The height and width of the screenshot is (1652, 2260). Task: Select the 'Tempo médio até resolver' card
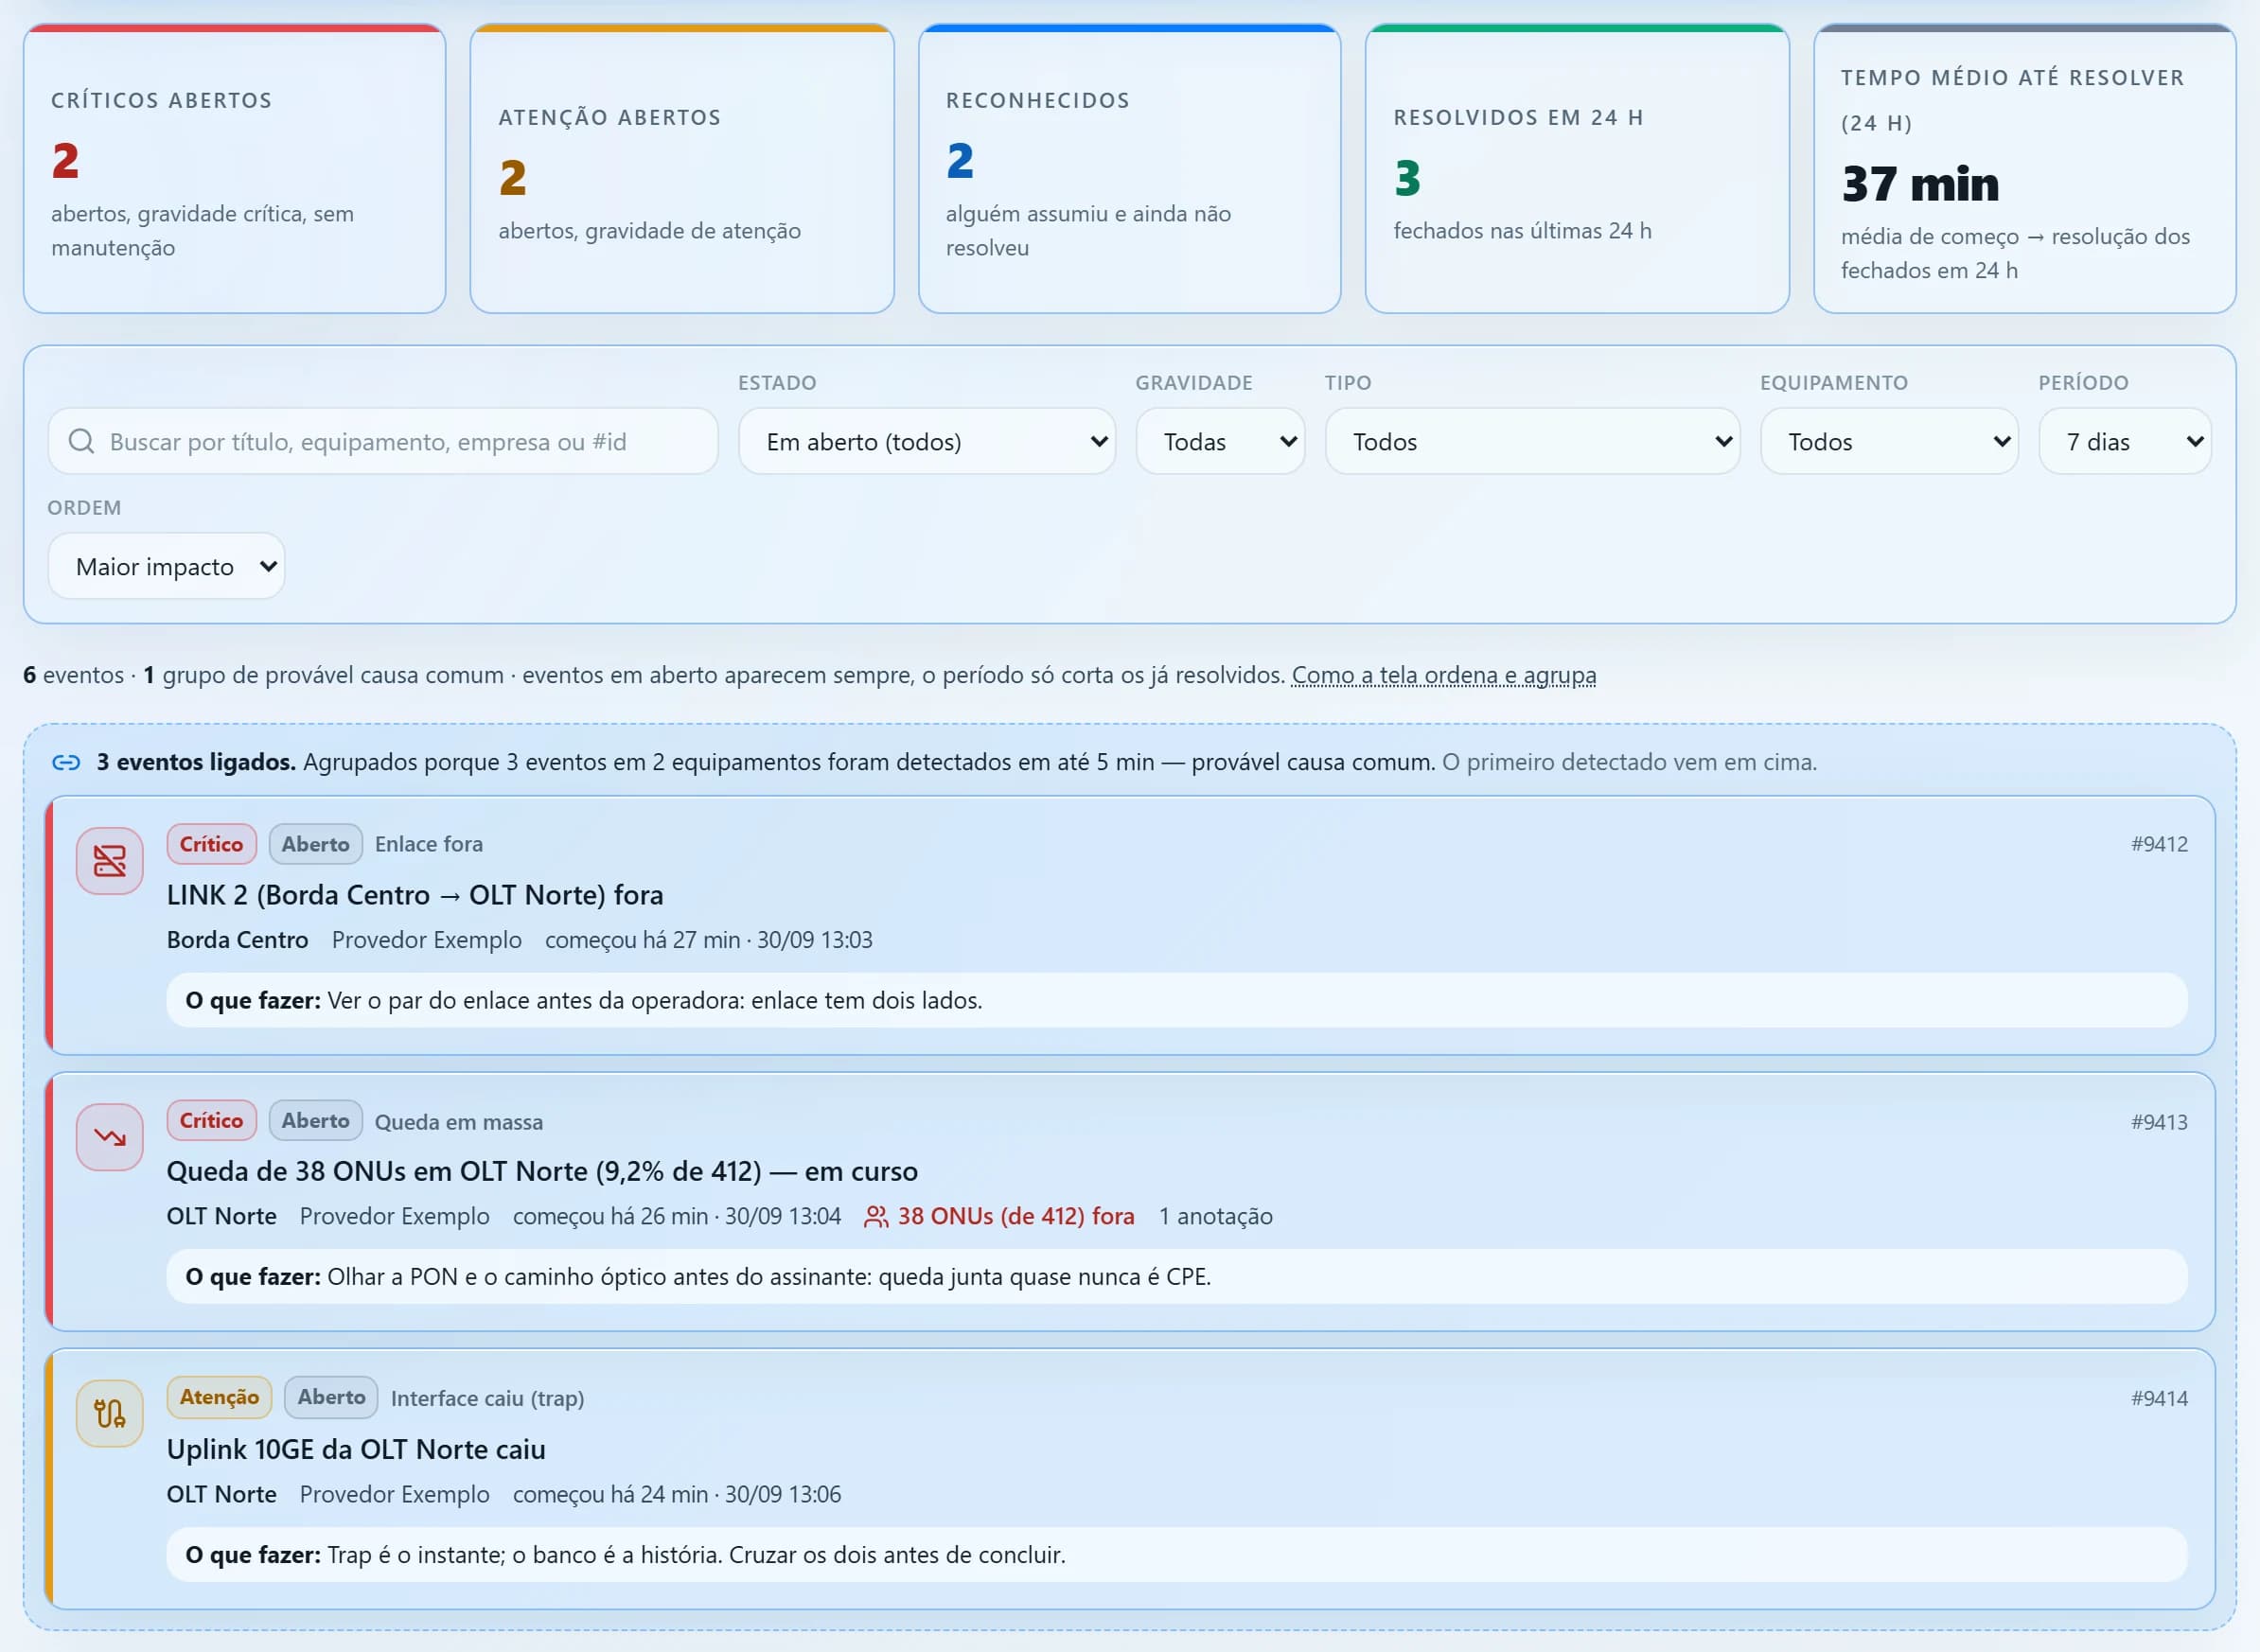tap(2024, 169)
